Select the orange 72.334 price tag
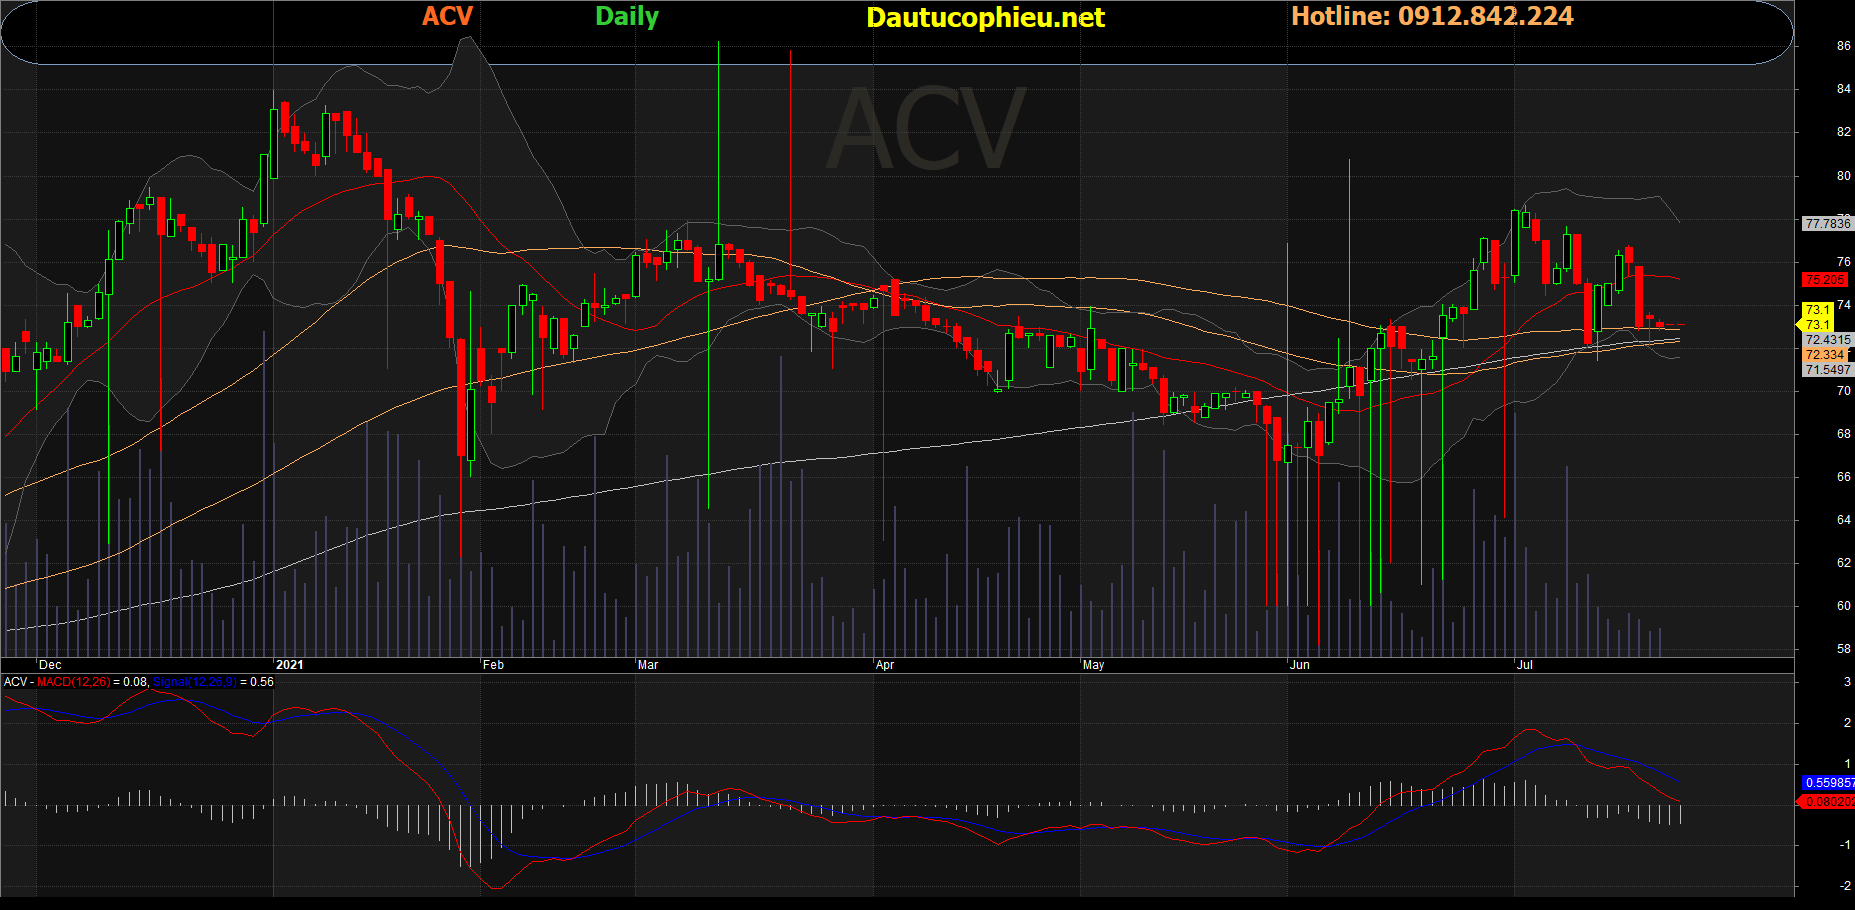This screenshot has height=910, width=1855. 1825,355
